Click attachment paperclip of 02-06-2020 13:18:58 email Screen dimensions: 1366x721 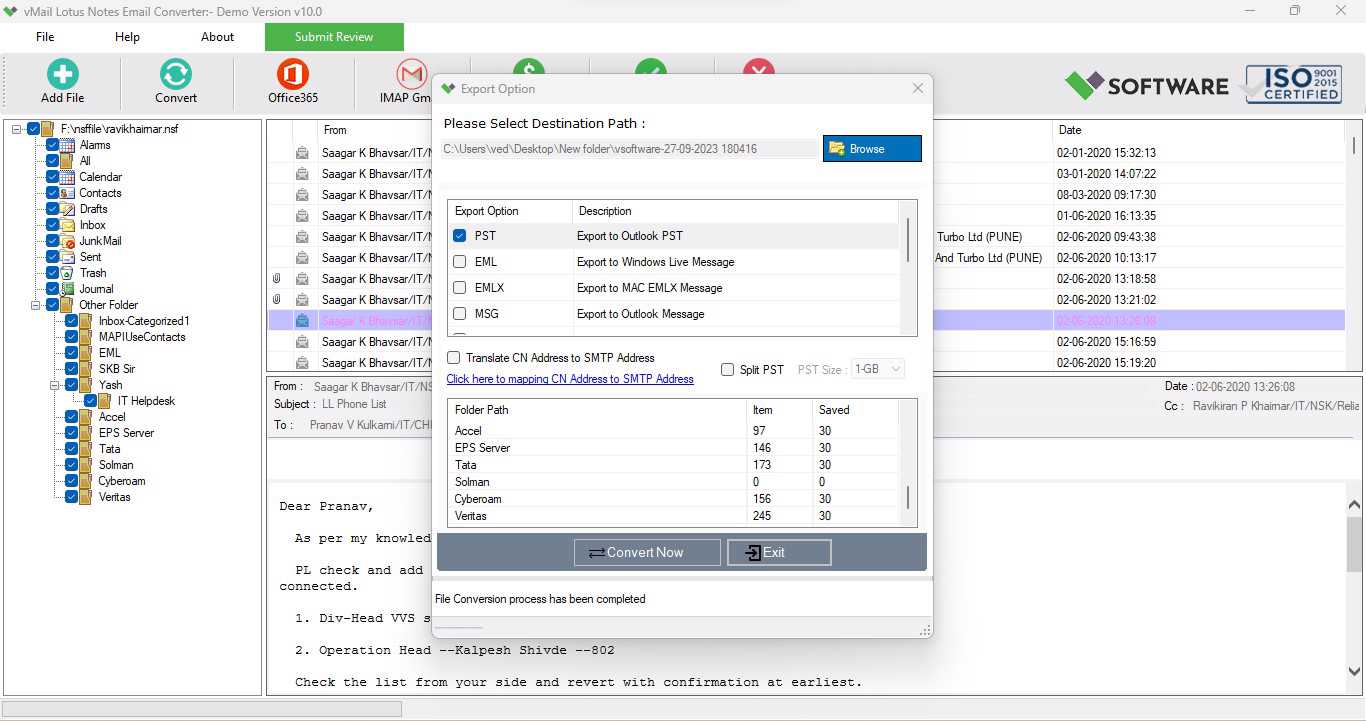click(276, 279)
